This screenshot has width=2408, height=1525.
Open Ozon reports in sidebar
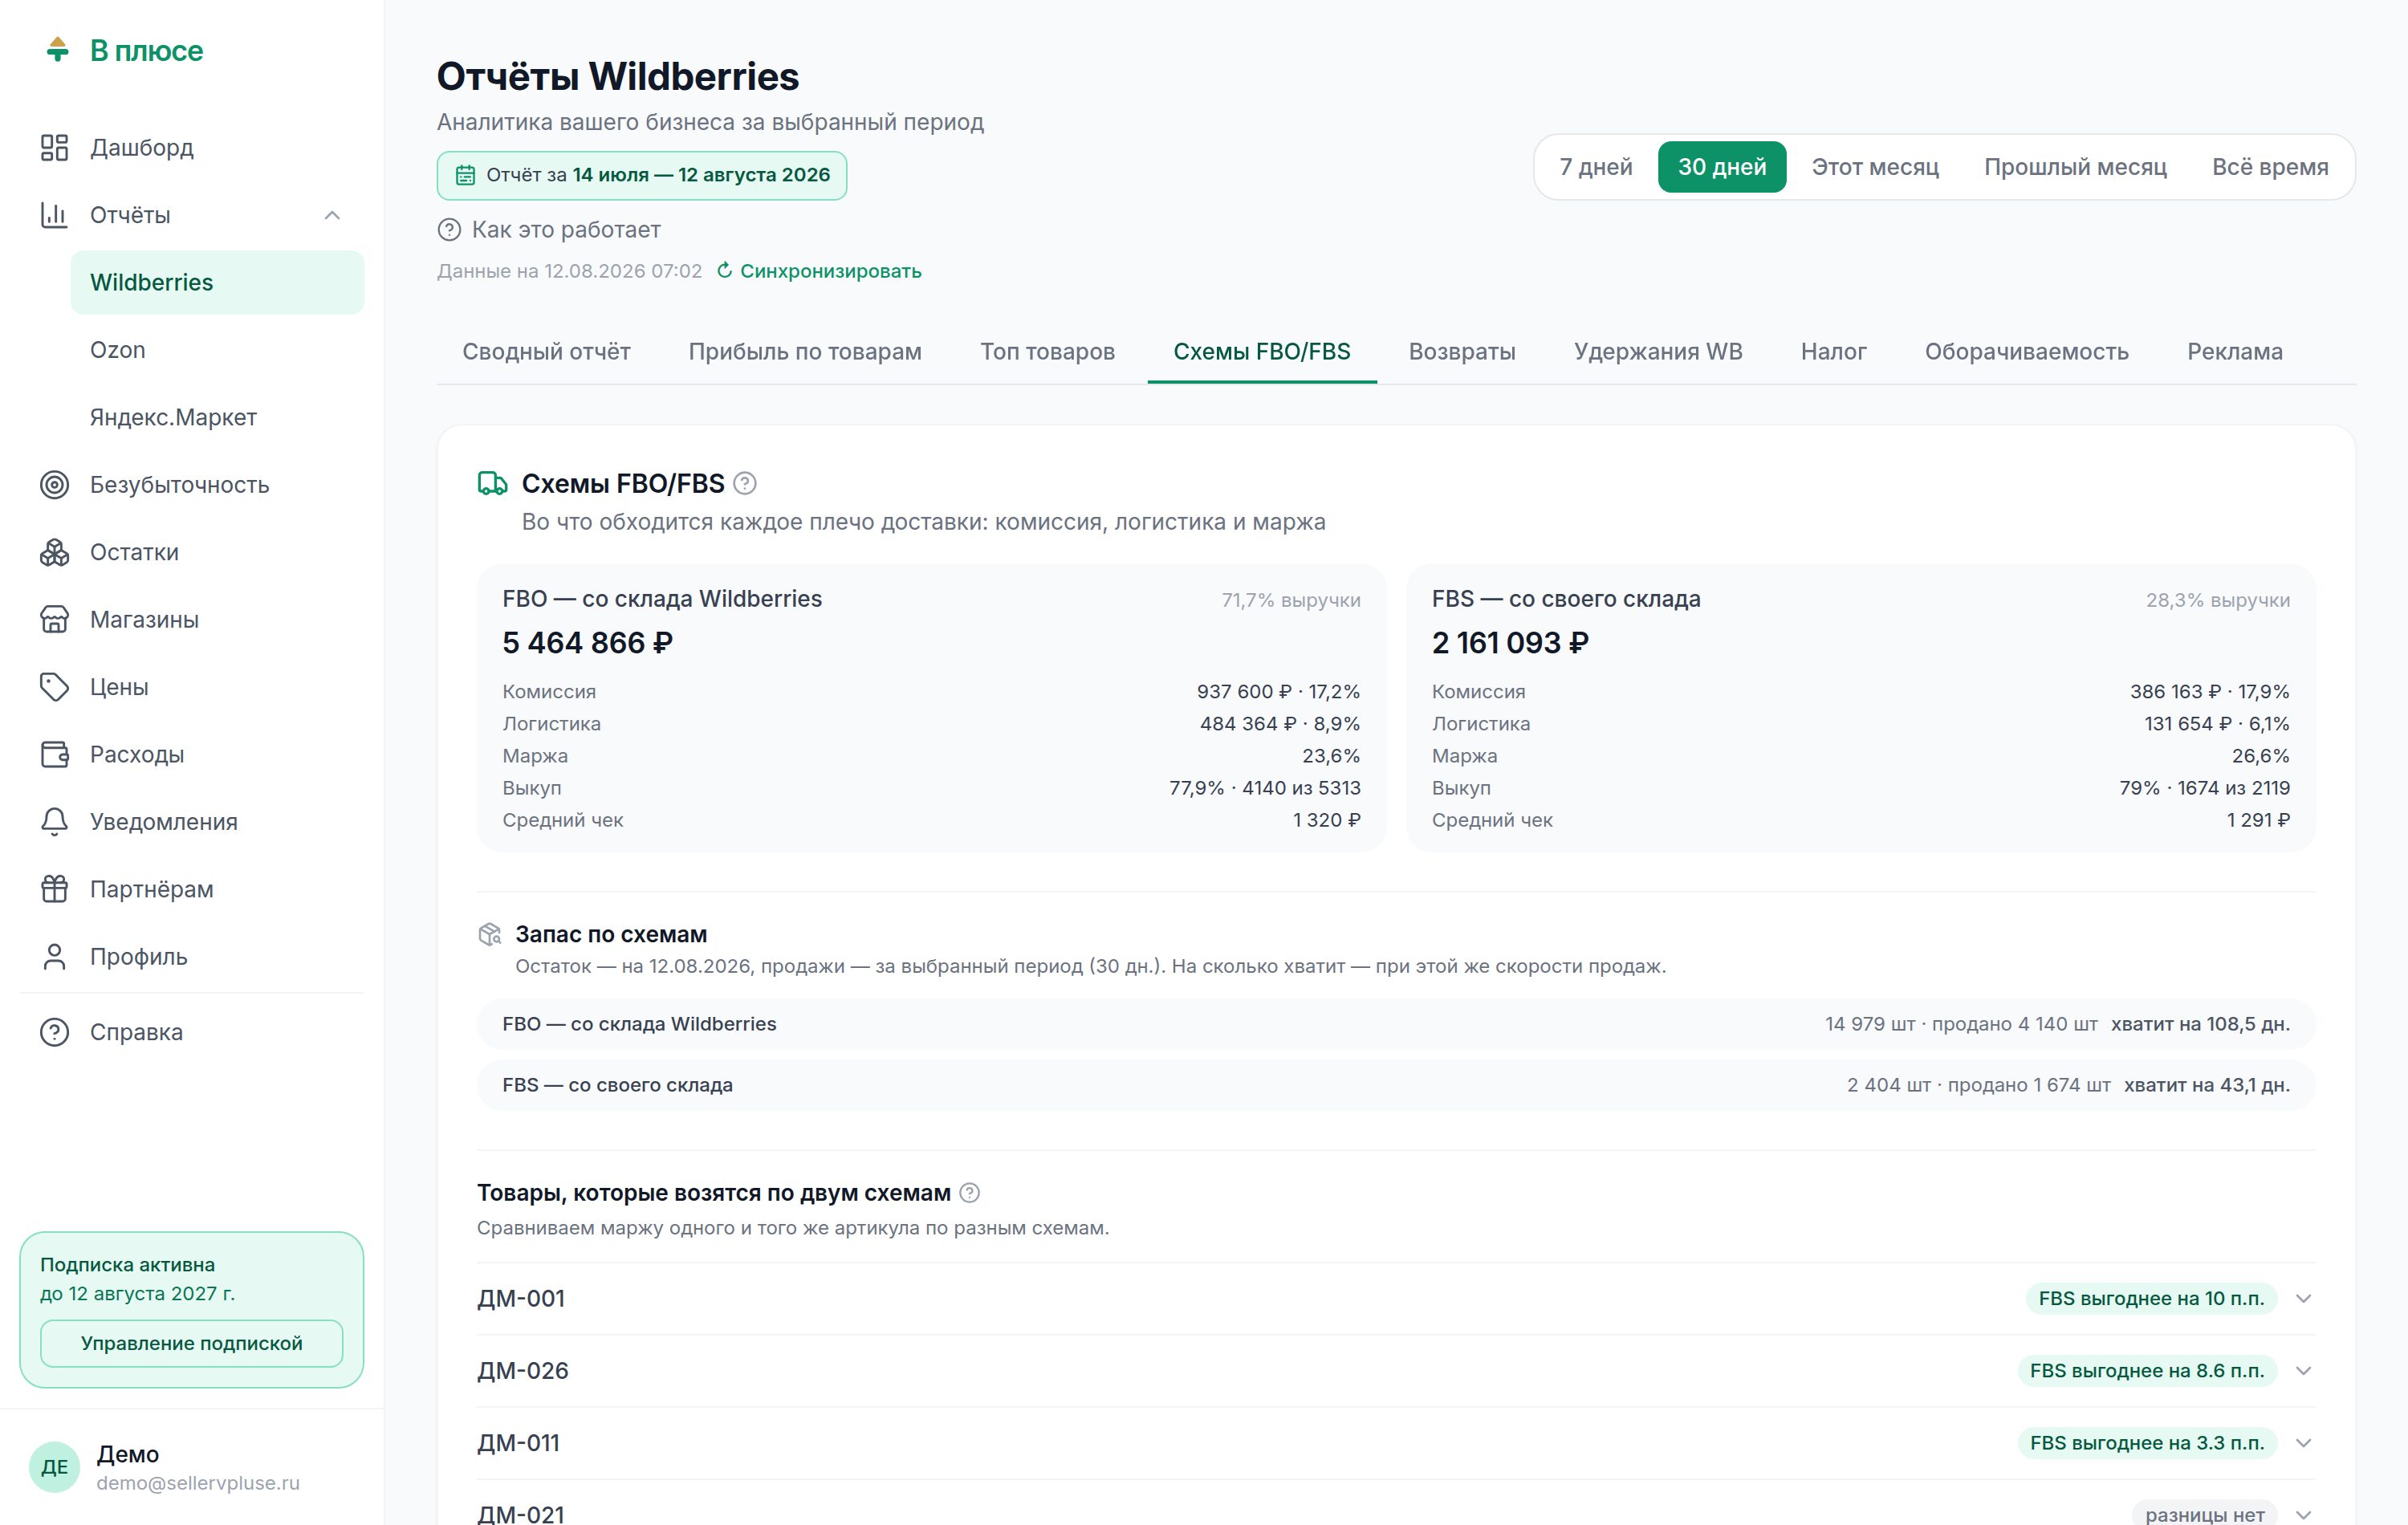point(217,350)
